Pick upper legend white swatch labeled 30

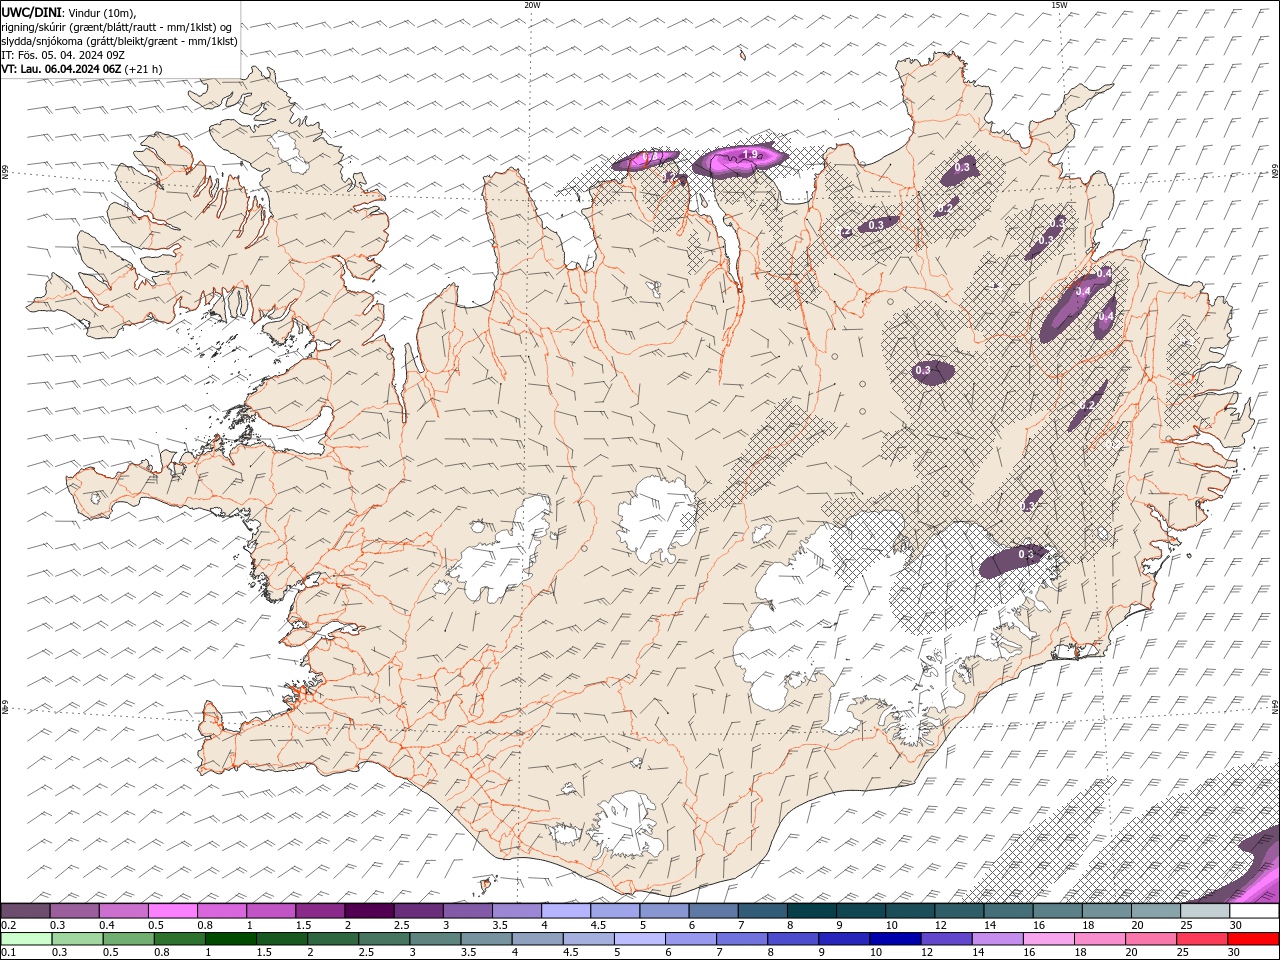point(1254,911)
